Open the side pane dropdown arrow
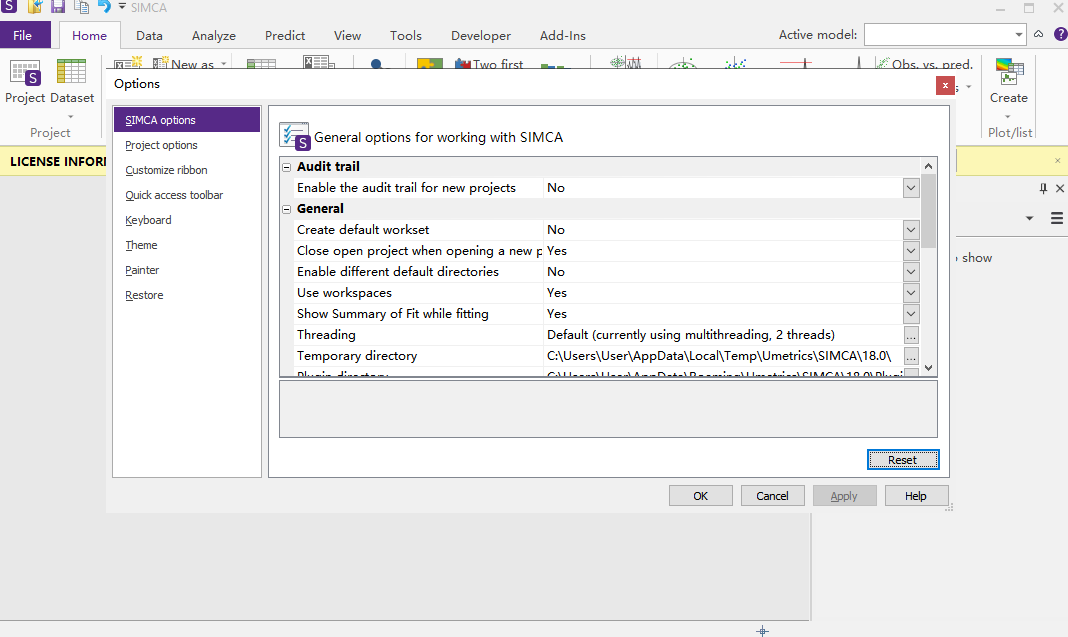Image resolution: width=1068 pixels, height=637 pixels. [x=1029, y=218]
